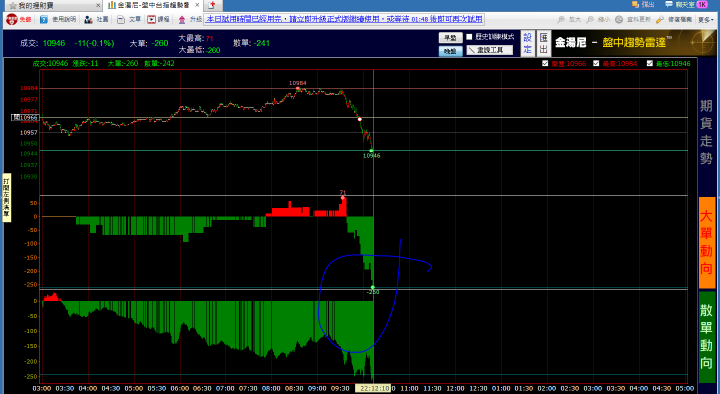The height and width of the screenshot is (394, 720).
Task: Click the 升級 upgrade icon
Action: pos(182,20)
